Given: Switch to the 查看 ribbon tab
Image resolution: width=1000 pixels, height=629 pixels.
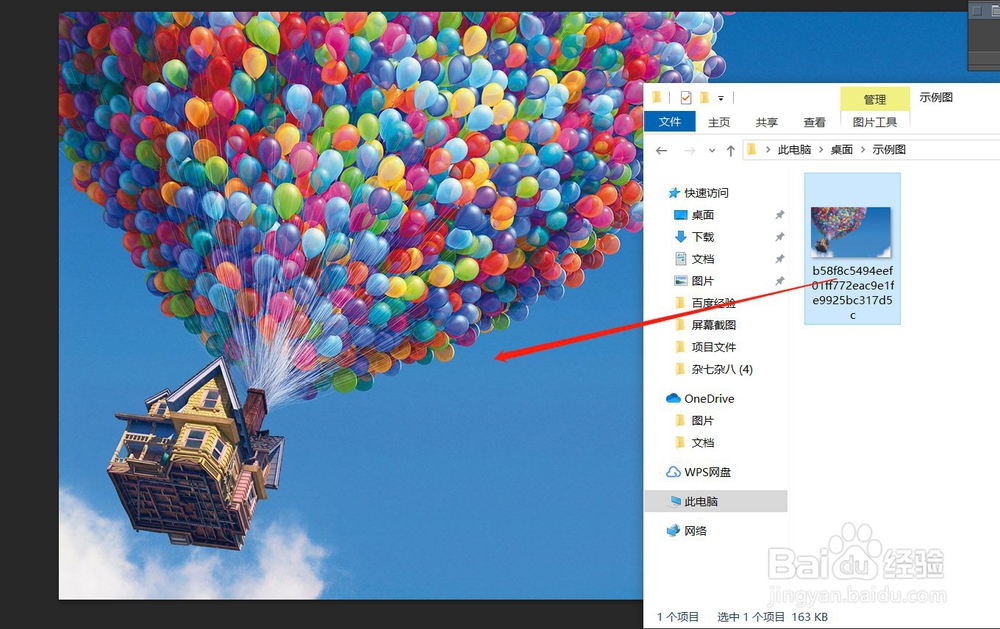Looking at the screenshot, I should (814, 122).
